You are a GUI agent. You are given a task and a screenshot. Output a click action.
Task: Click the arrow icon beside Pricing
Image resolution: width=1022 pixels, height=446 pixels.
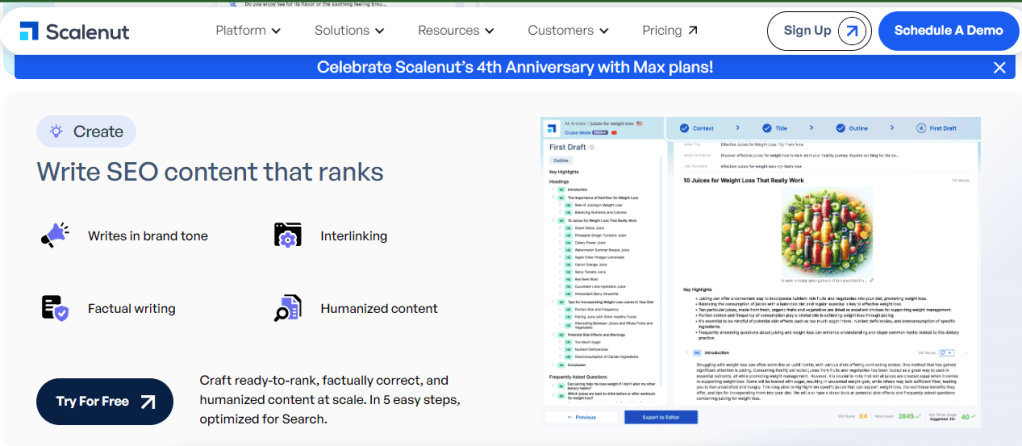(693, 31)
